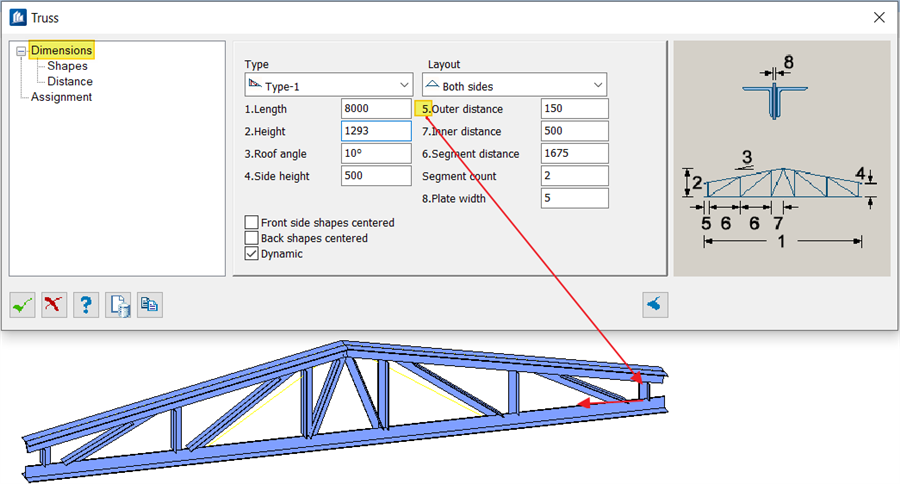Image resolution: width=900 pixels, height=484 pixels.
Task: Open help via the question mark button
Action: point(86,305)
